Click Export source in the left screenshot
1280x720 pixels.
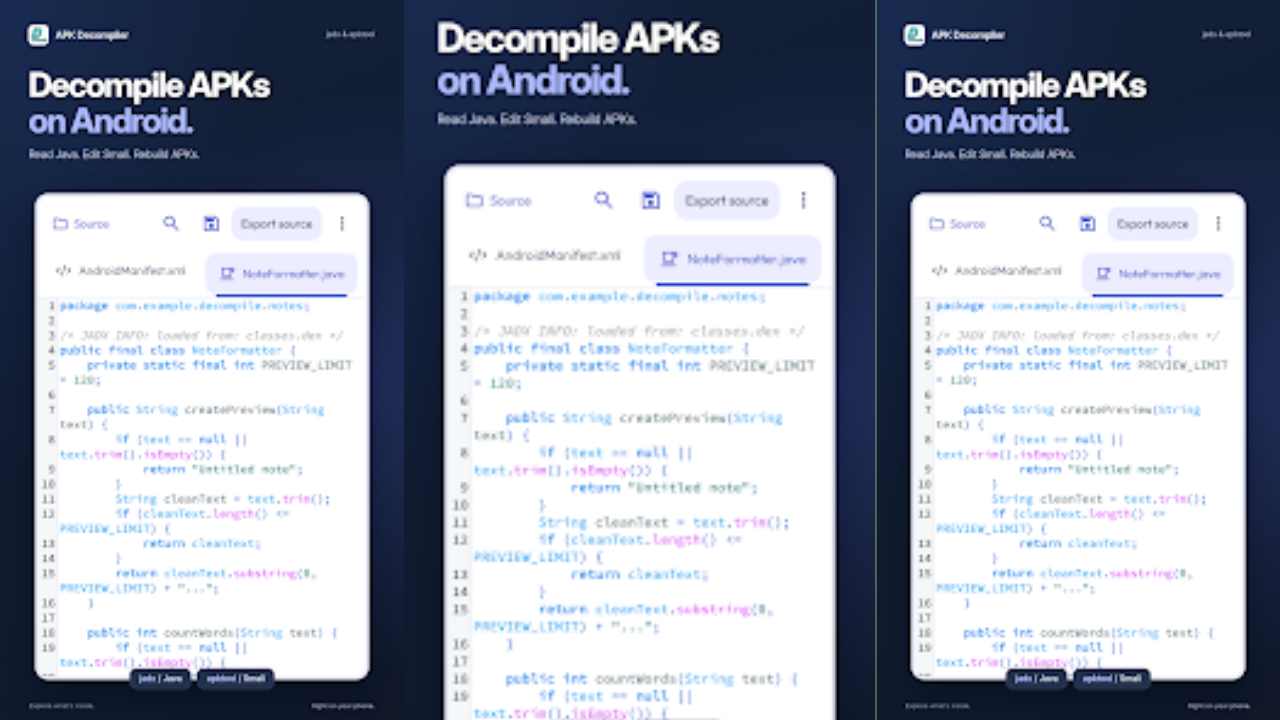click(277, 224)
